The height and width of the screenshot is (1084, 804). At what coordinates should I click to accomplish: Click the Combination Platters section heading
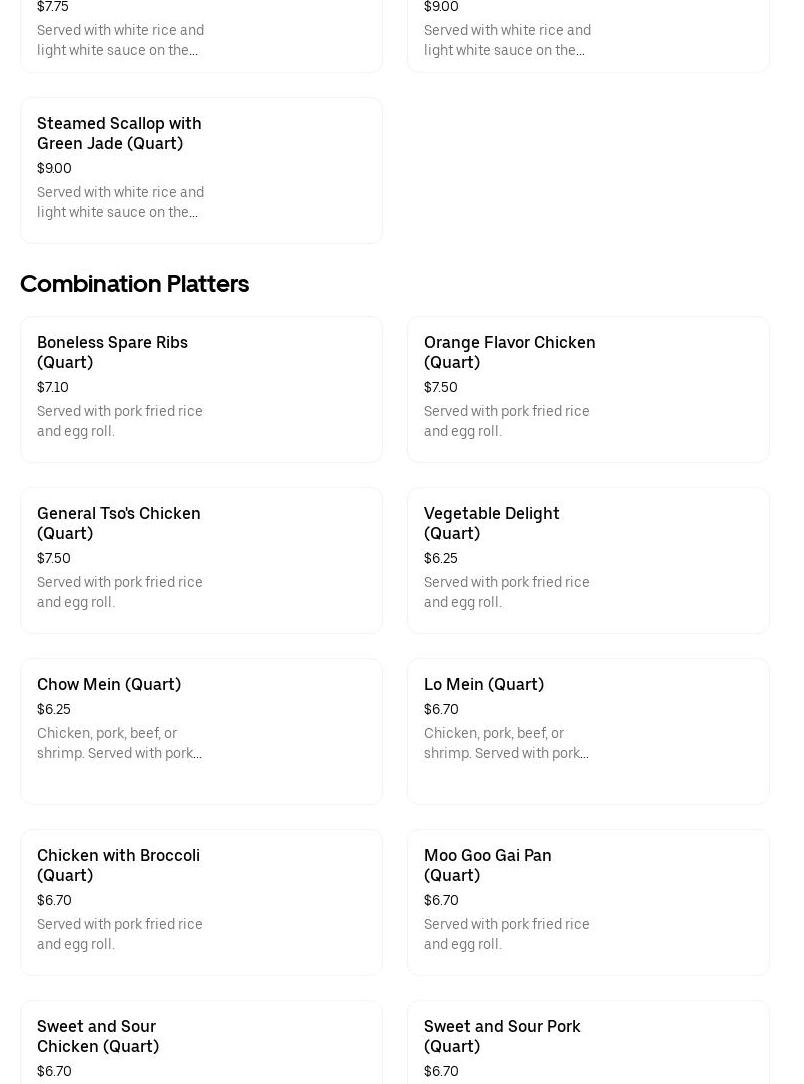point(134,284)
